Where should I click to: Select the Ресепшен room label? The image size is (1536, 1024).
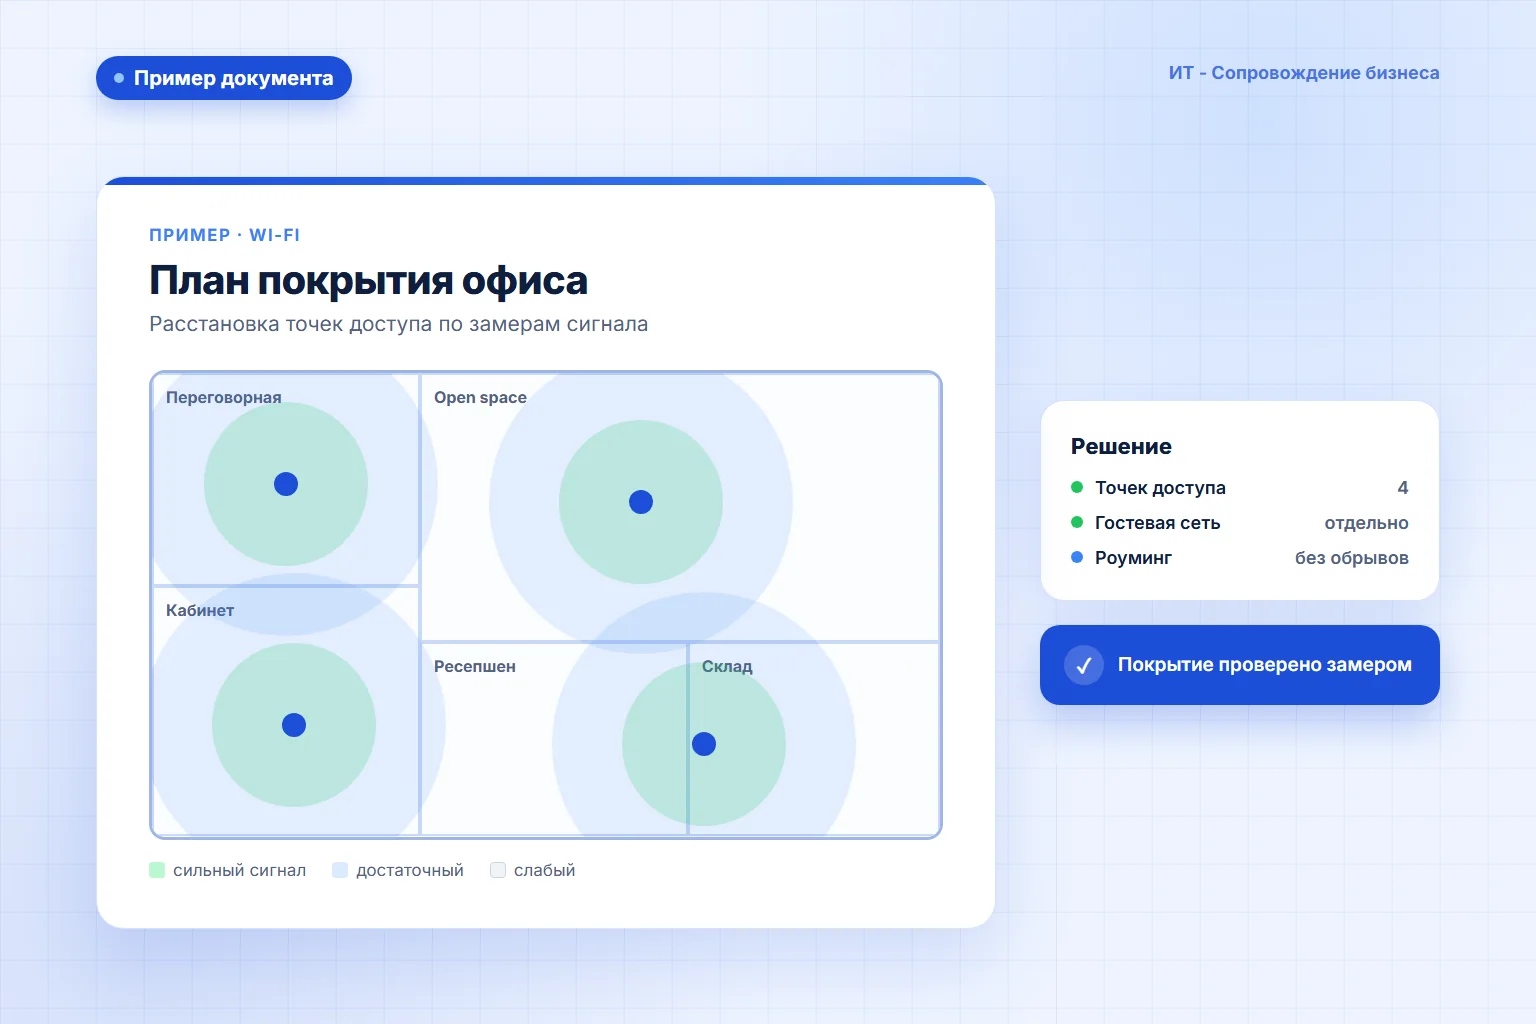pyautogui.click(x=475, y=666)
